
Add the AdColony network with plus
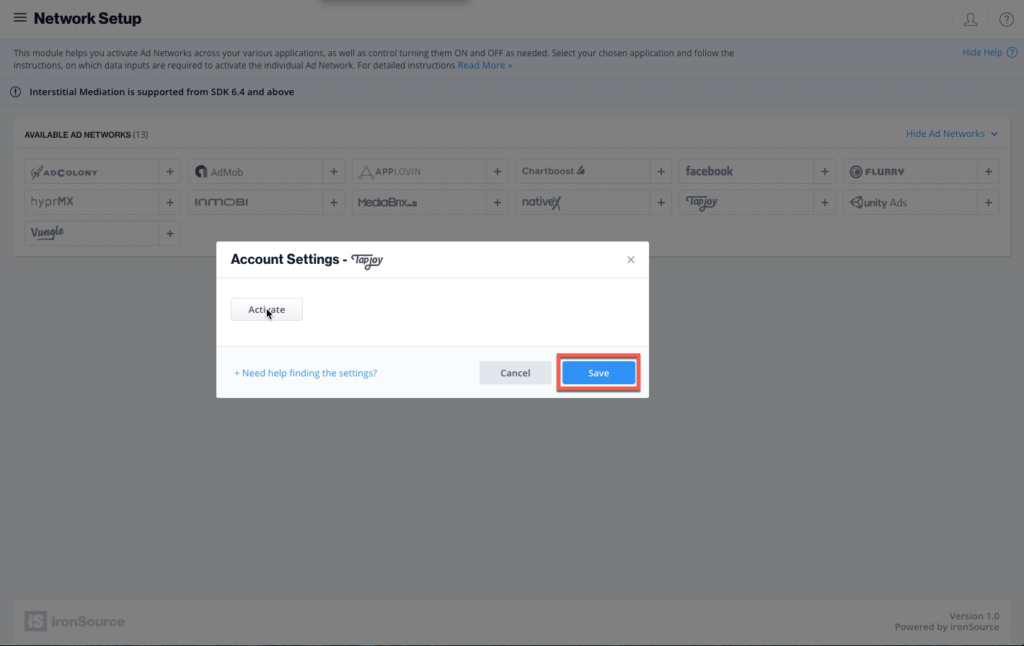click(x=170, y=172)
